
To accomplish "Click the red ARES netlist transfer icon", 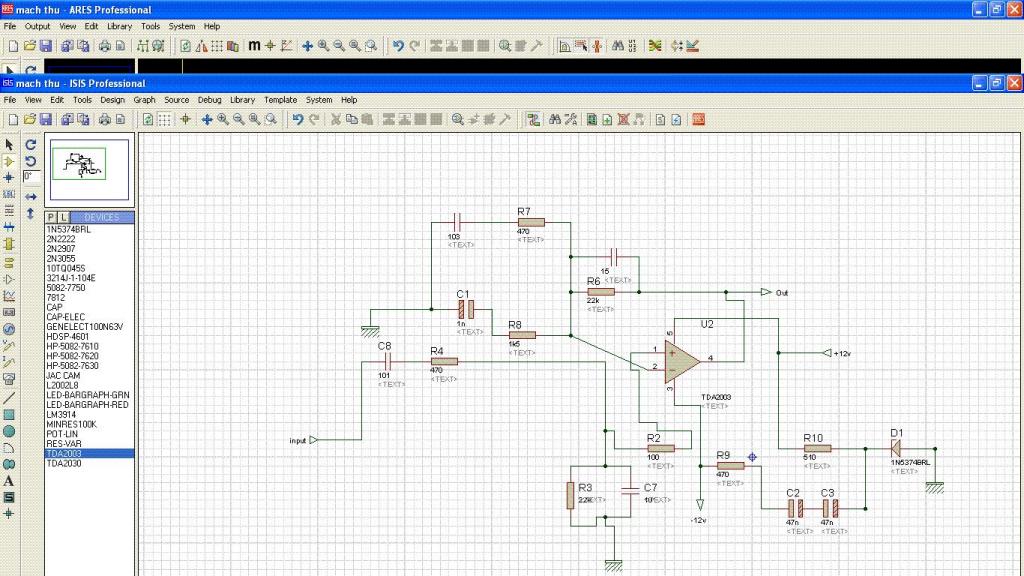I will click(698, 119).
